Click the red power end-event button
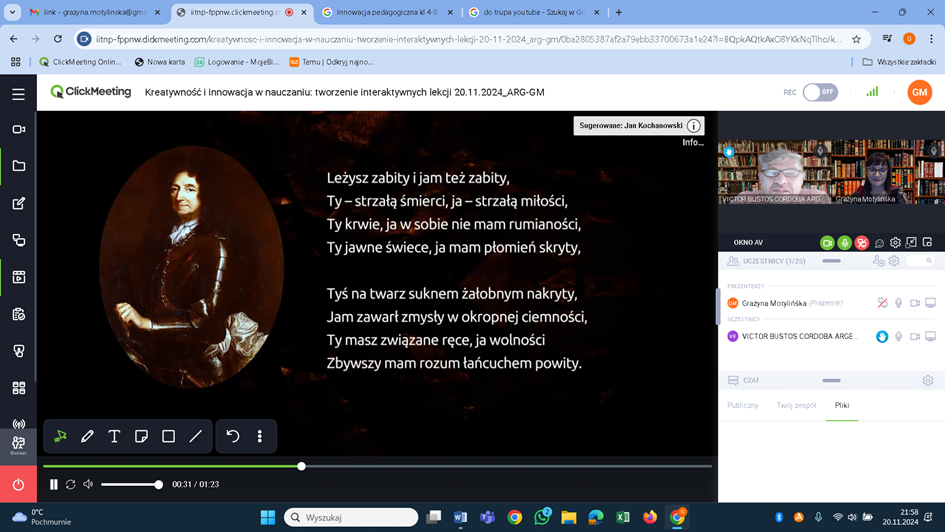Image resolution: width=945 pixels, height=532 pixels. click(x=18, y=484)
